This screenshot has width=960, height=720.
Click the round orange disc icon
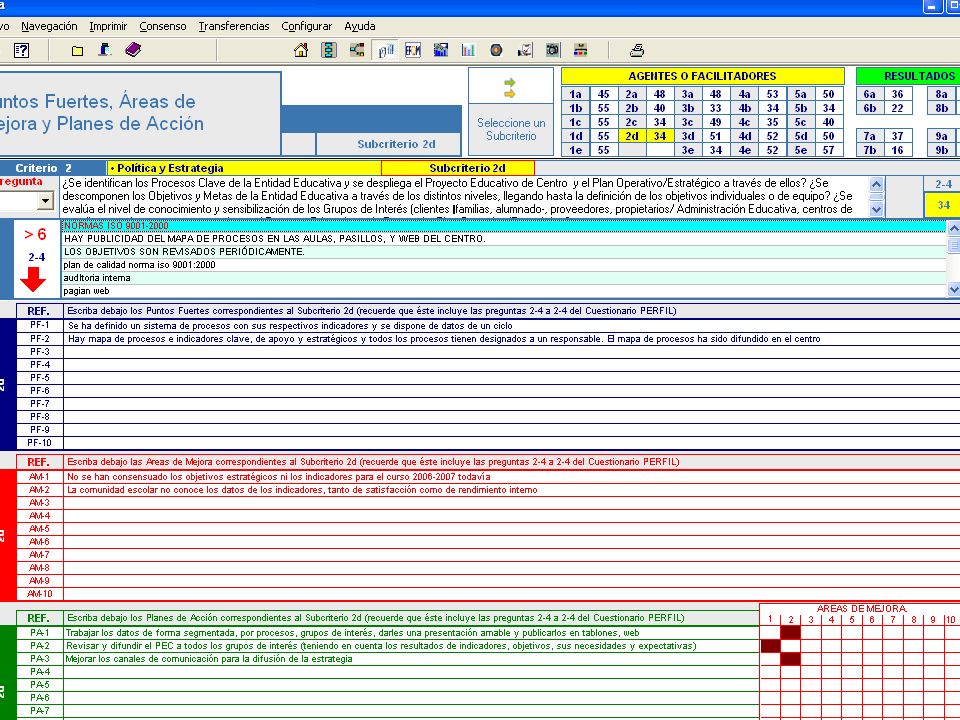(x=497, y=50)
